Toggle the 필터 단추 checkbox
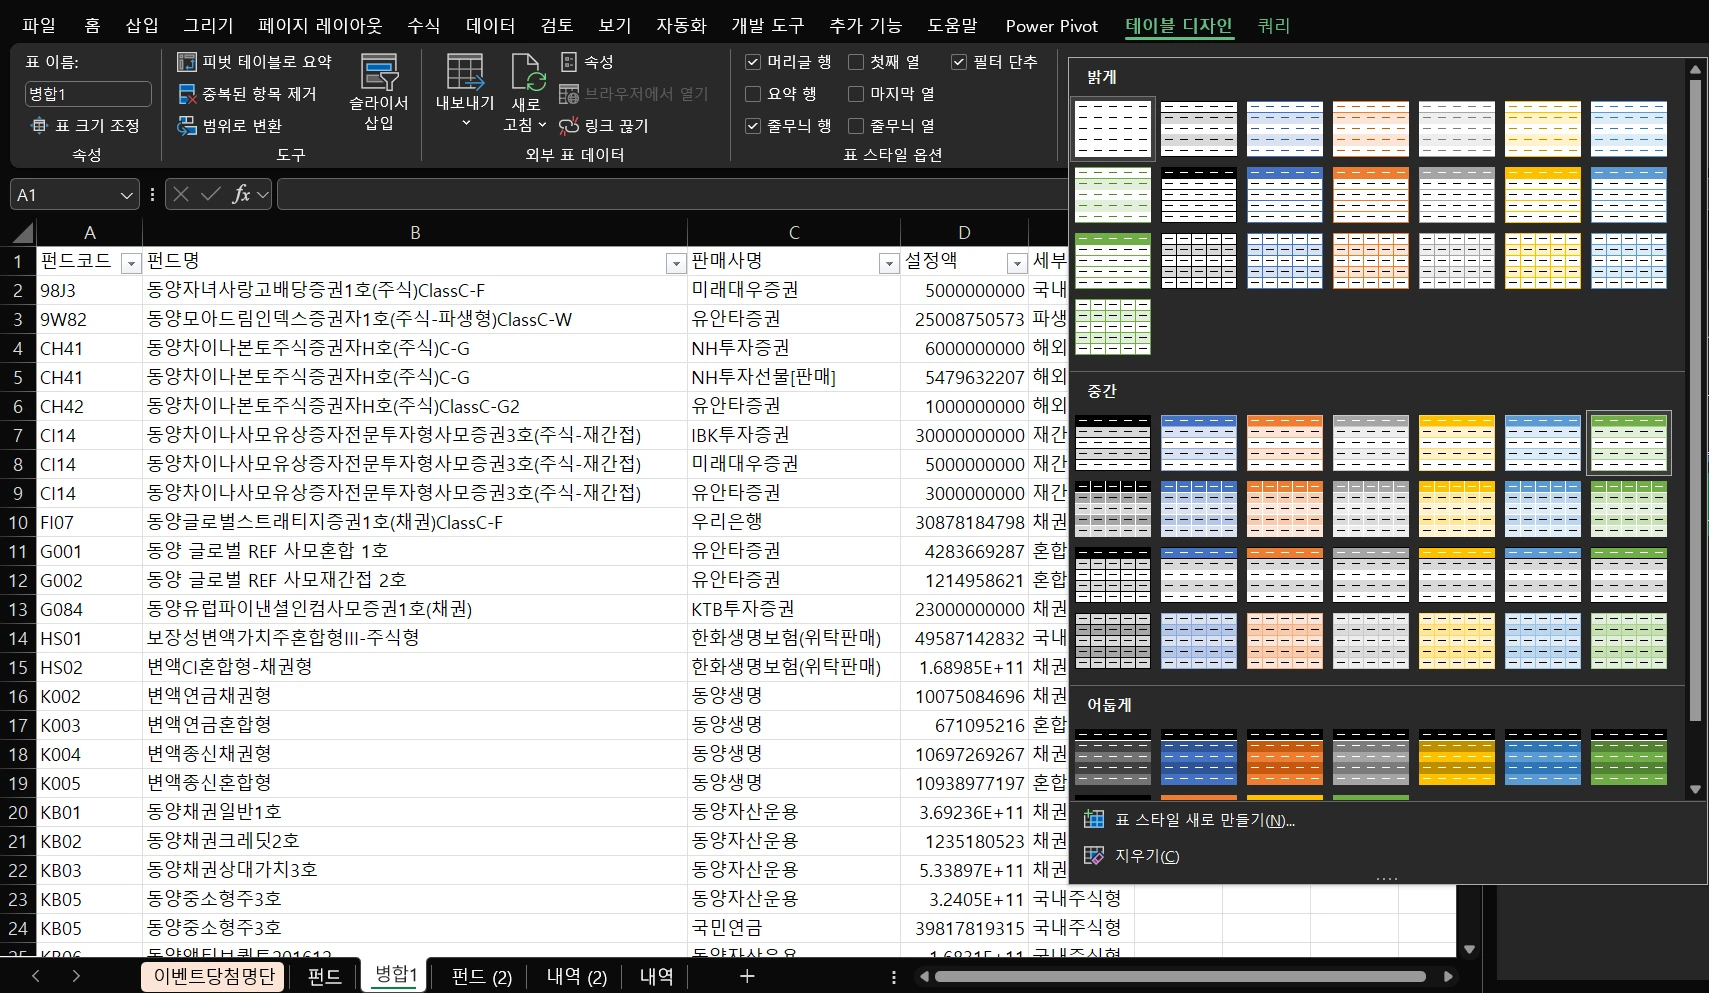Image resolution: width=1709 pixels, height=993 pixels. pyautogui.click(x=959, y=62)
